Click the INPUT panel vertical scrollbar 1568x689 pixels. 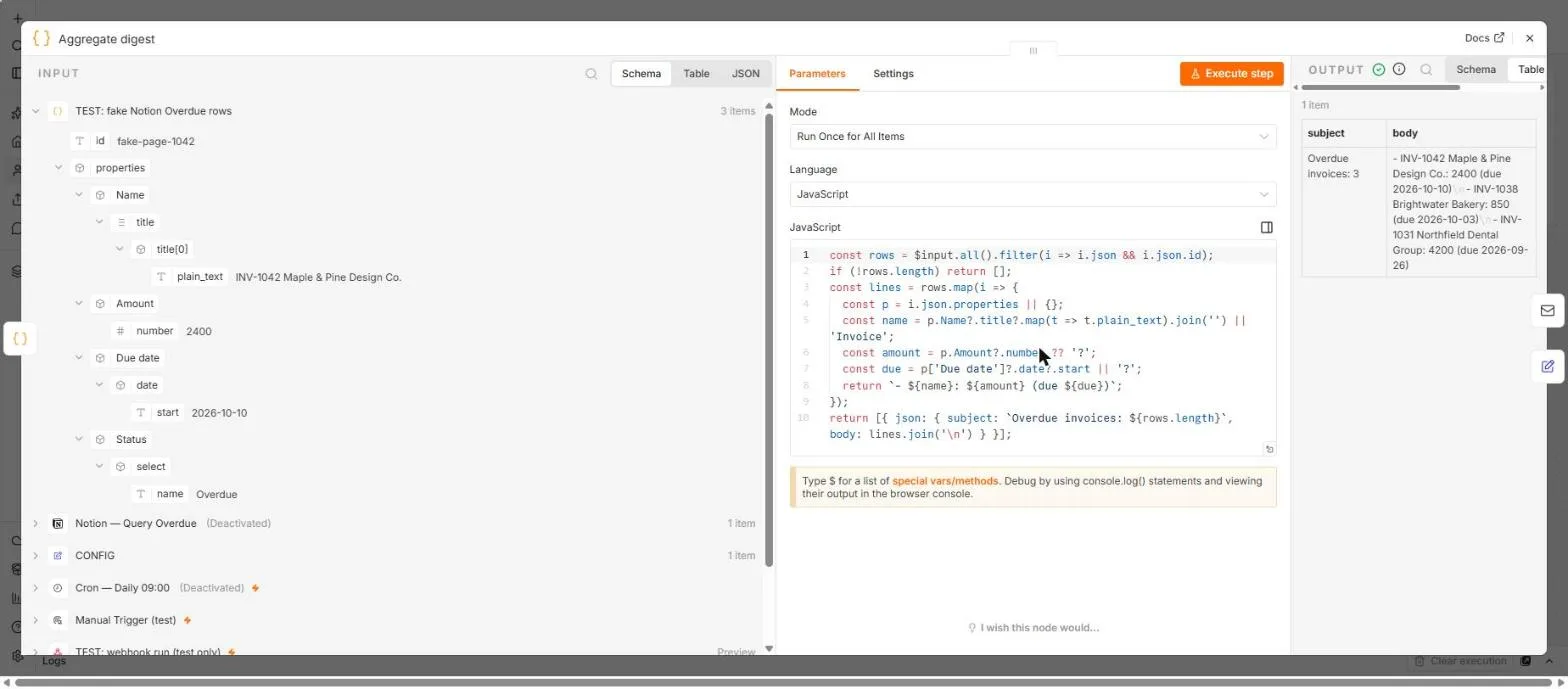[768, 340]
